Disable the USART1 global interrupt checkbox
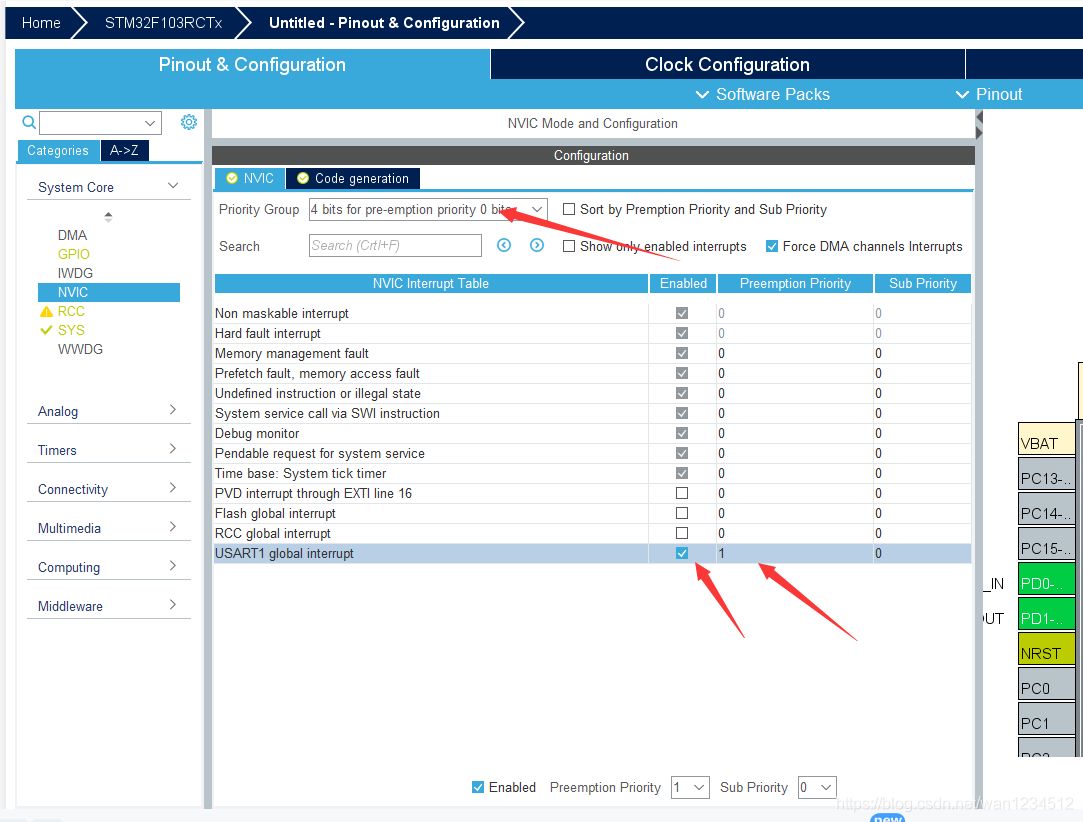This screenshot has height=822, width=1083. click(x=682, y=553)
